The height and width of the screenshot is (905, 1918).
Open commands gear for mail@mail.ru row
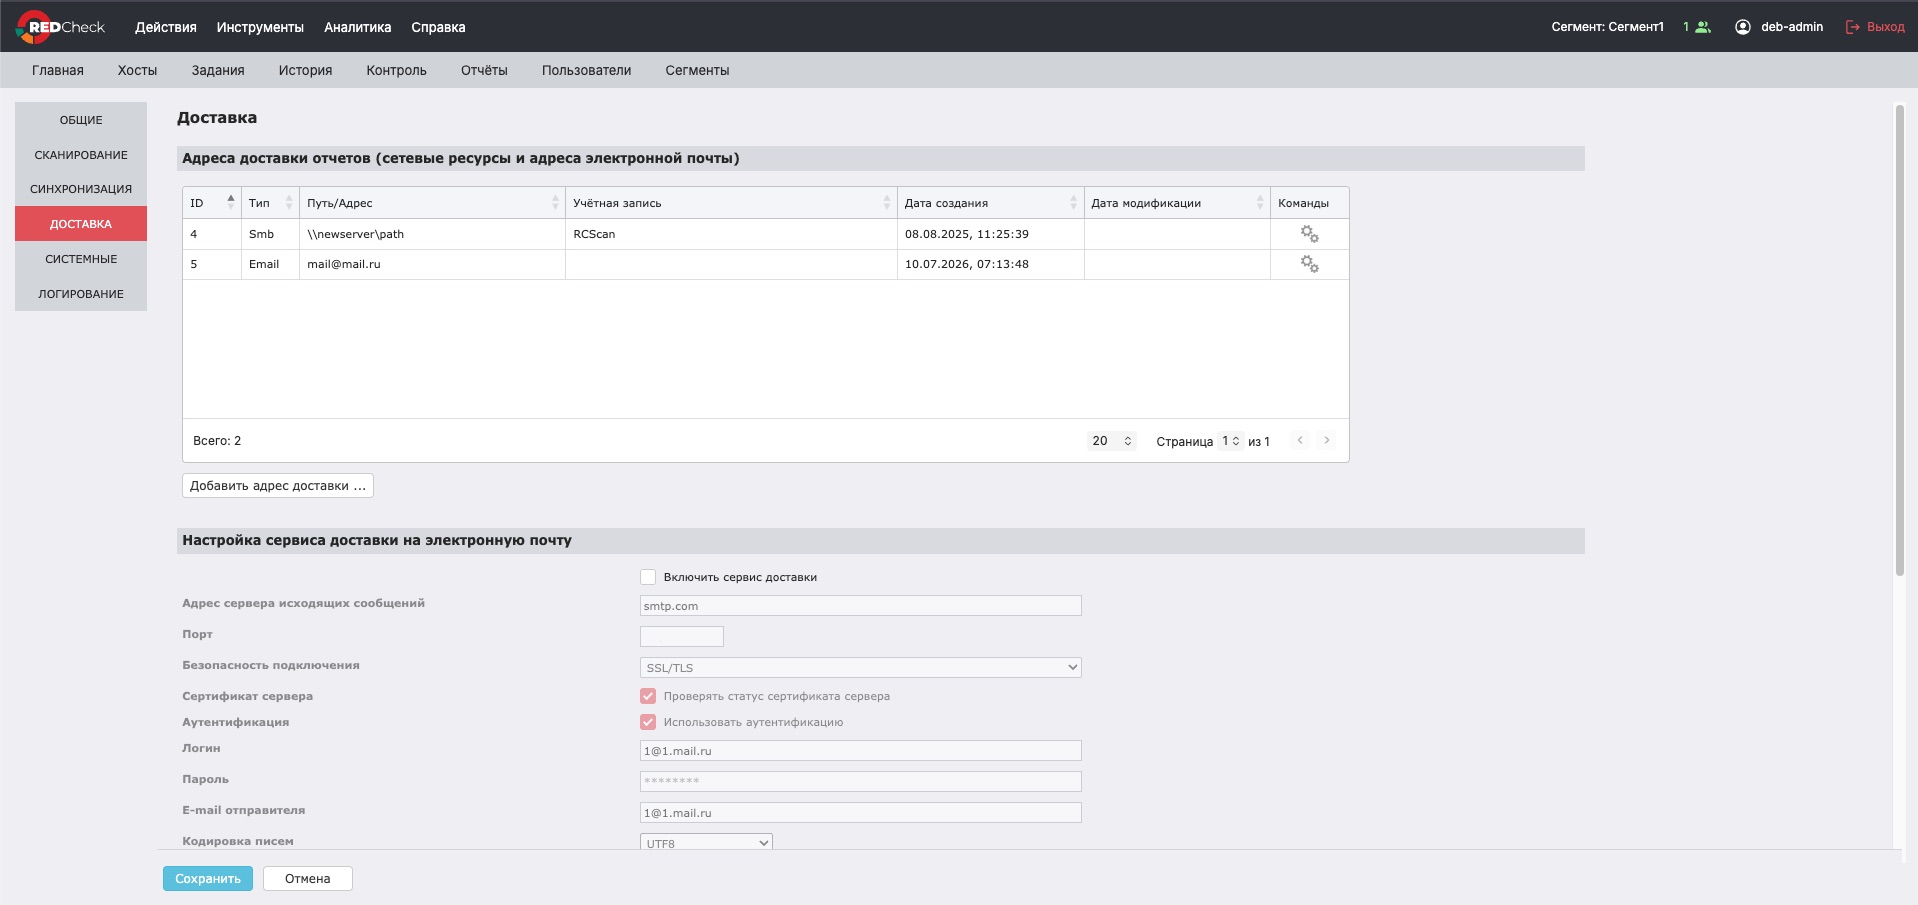pos(1309,264)
